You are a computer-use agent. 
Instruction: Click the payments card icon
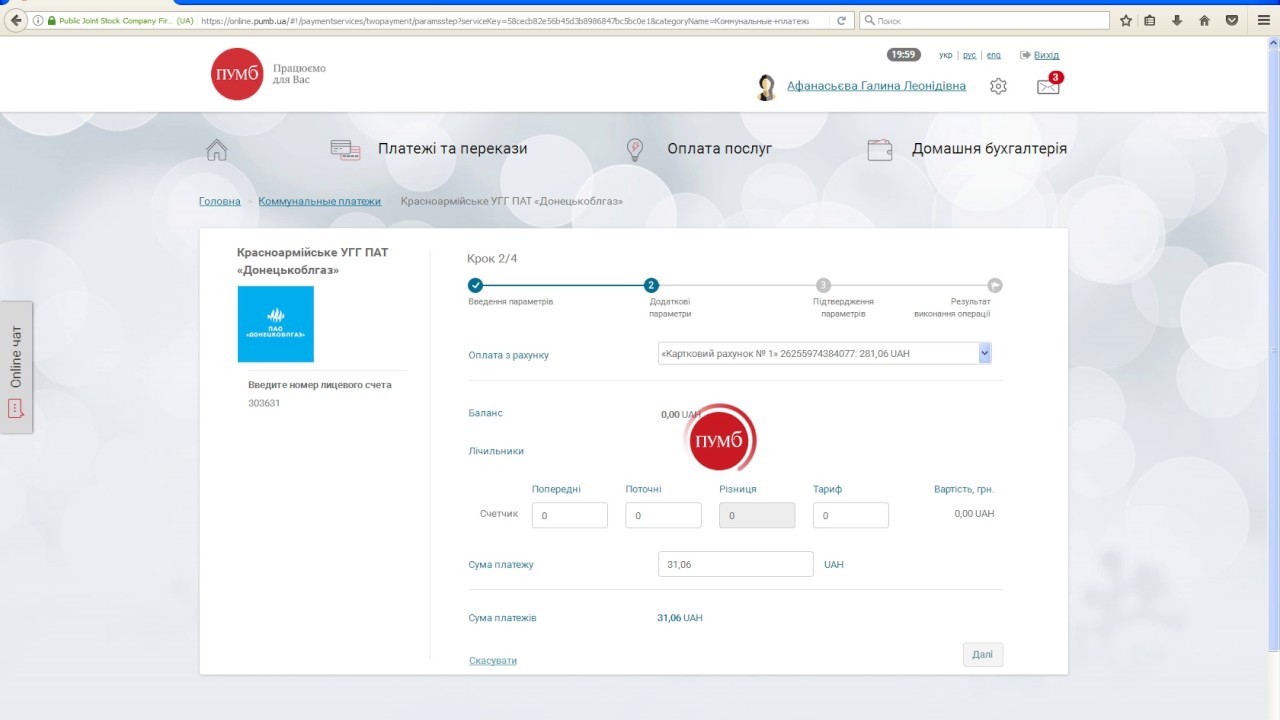[346, 150]
